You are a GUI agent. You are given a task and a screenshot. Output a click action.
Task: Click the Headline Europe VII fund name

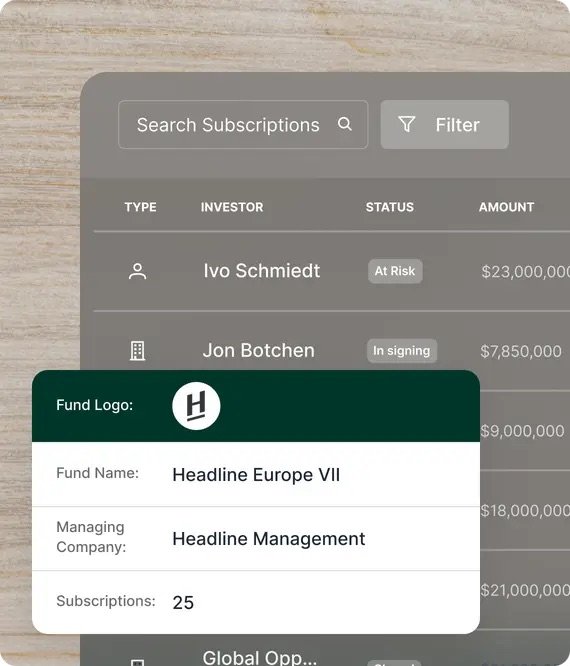click(256, 475)
